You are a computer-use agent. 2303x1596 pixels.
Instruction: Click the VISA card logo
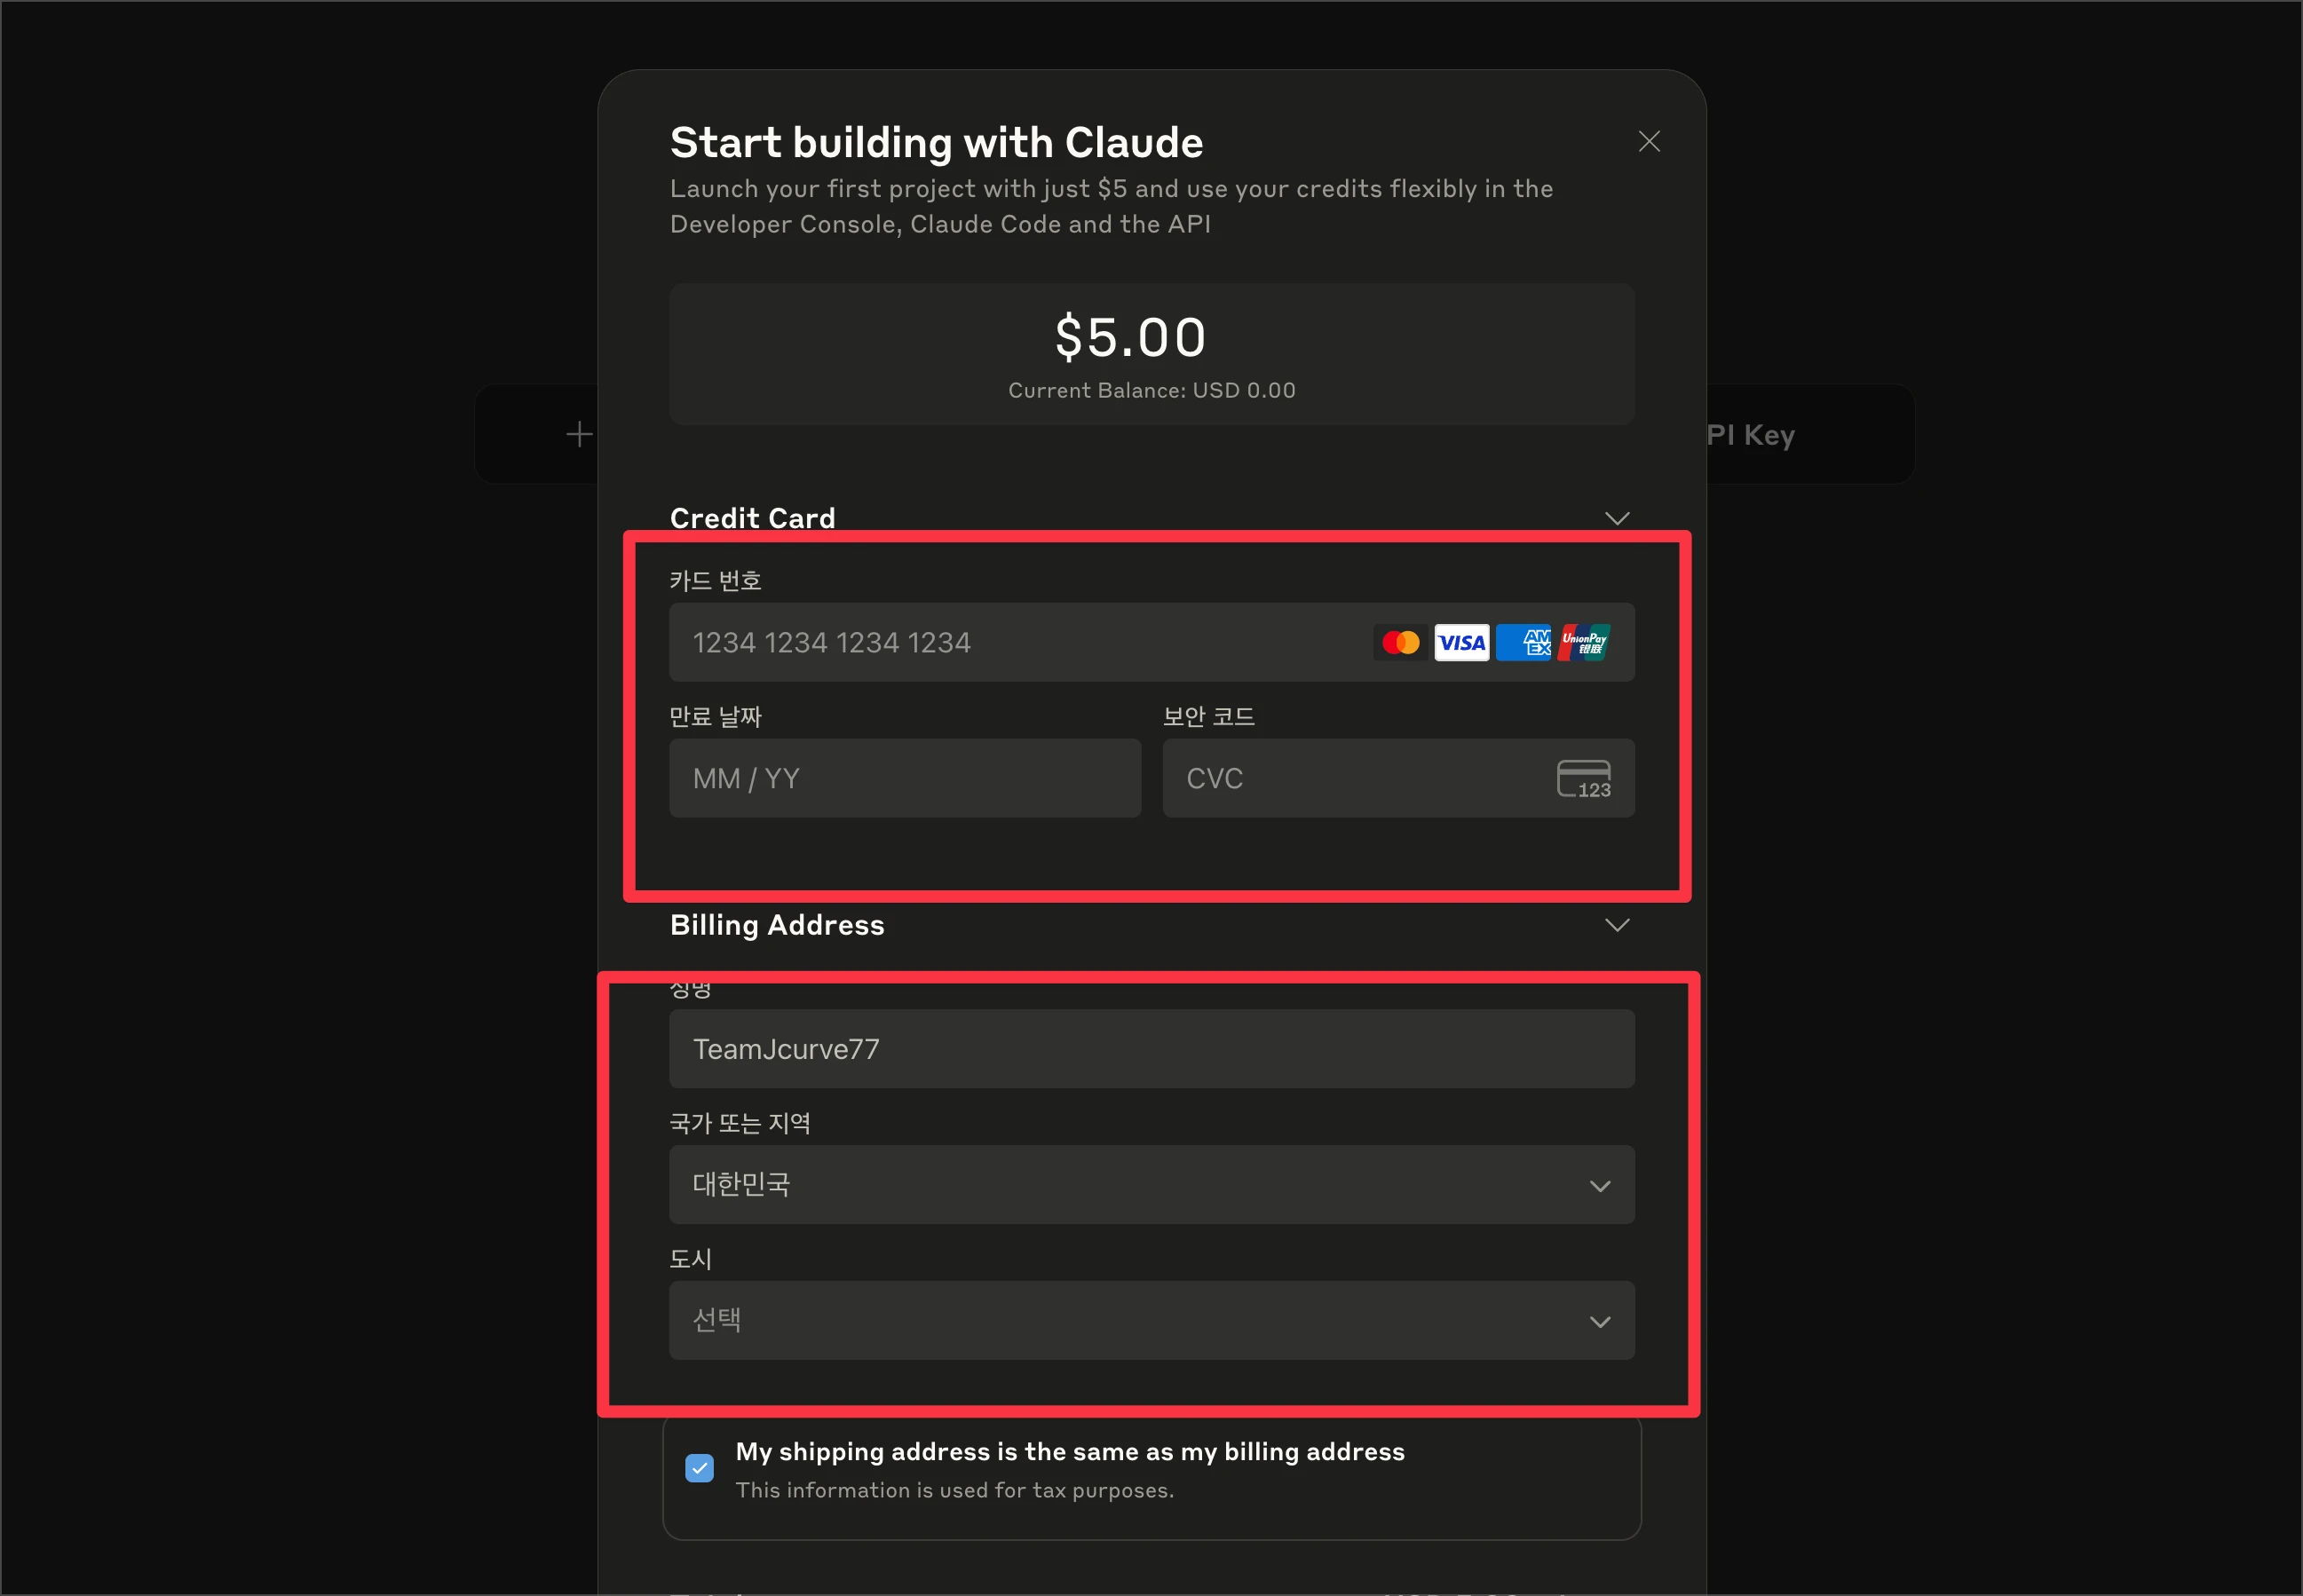[x=1461, y=643]
